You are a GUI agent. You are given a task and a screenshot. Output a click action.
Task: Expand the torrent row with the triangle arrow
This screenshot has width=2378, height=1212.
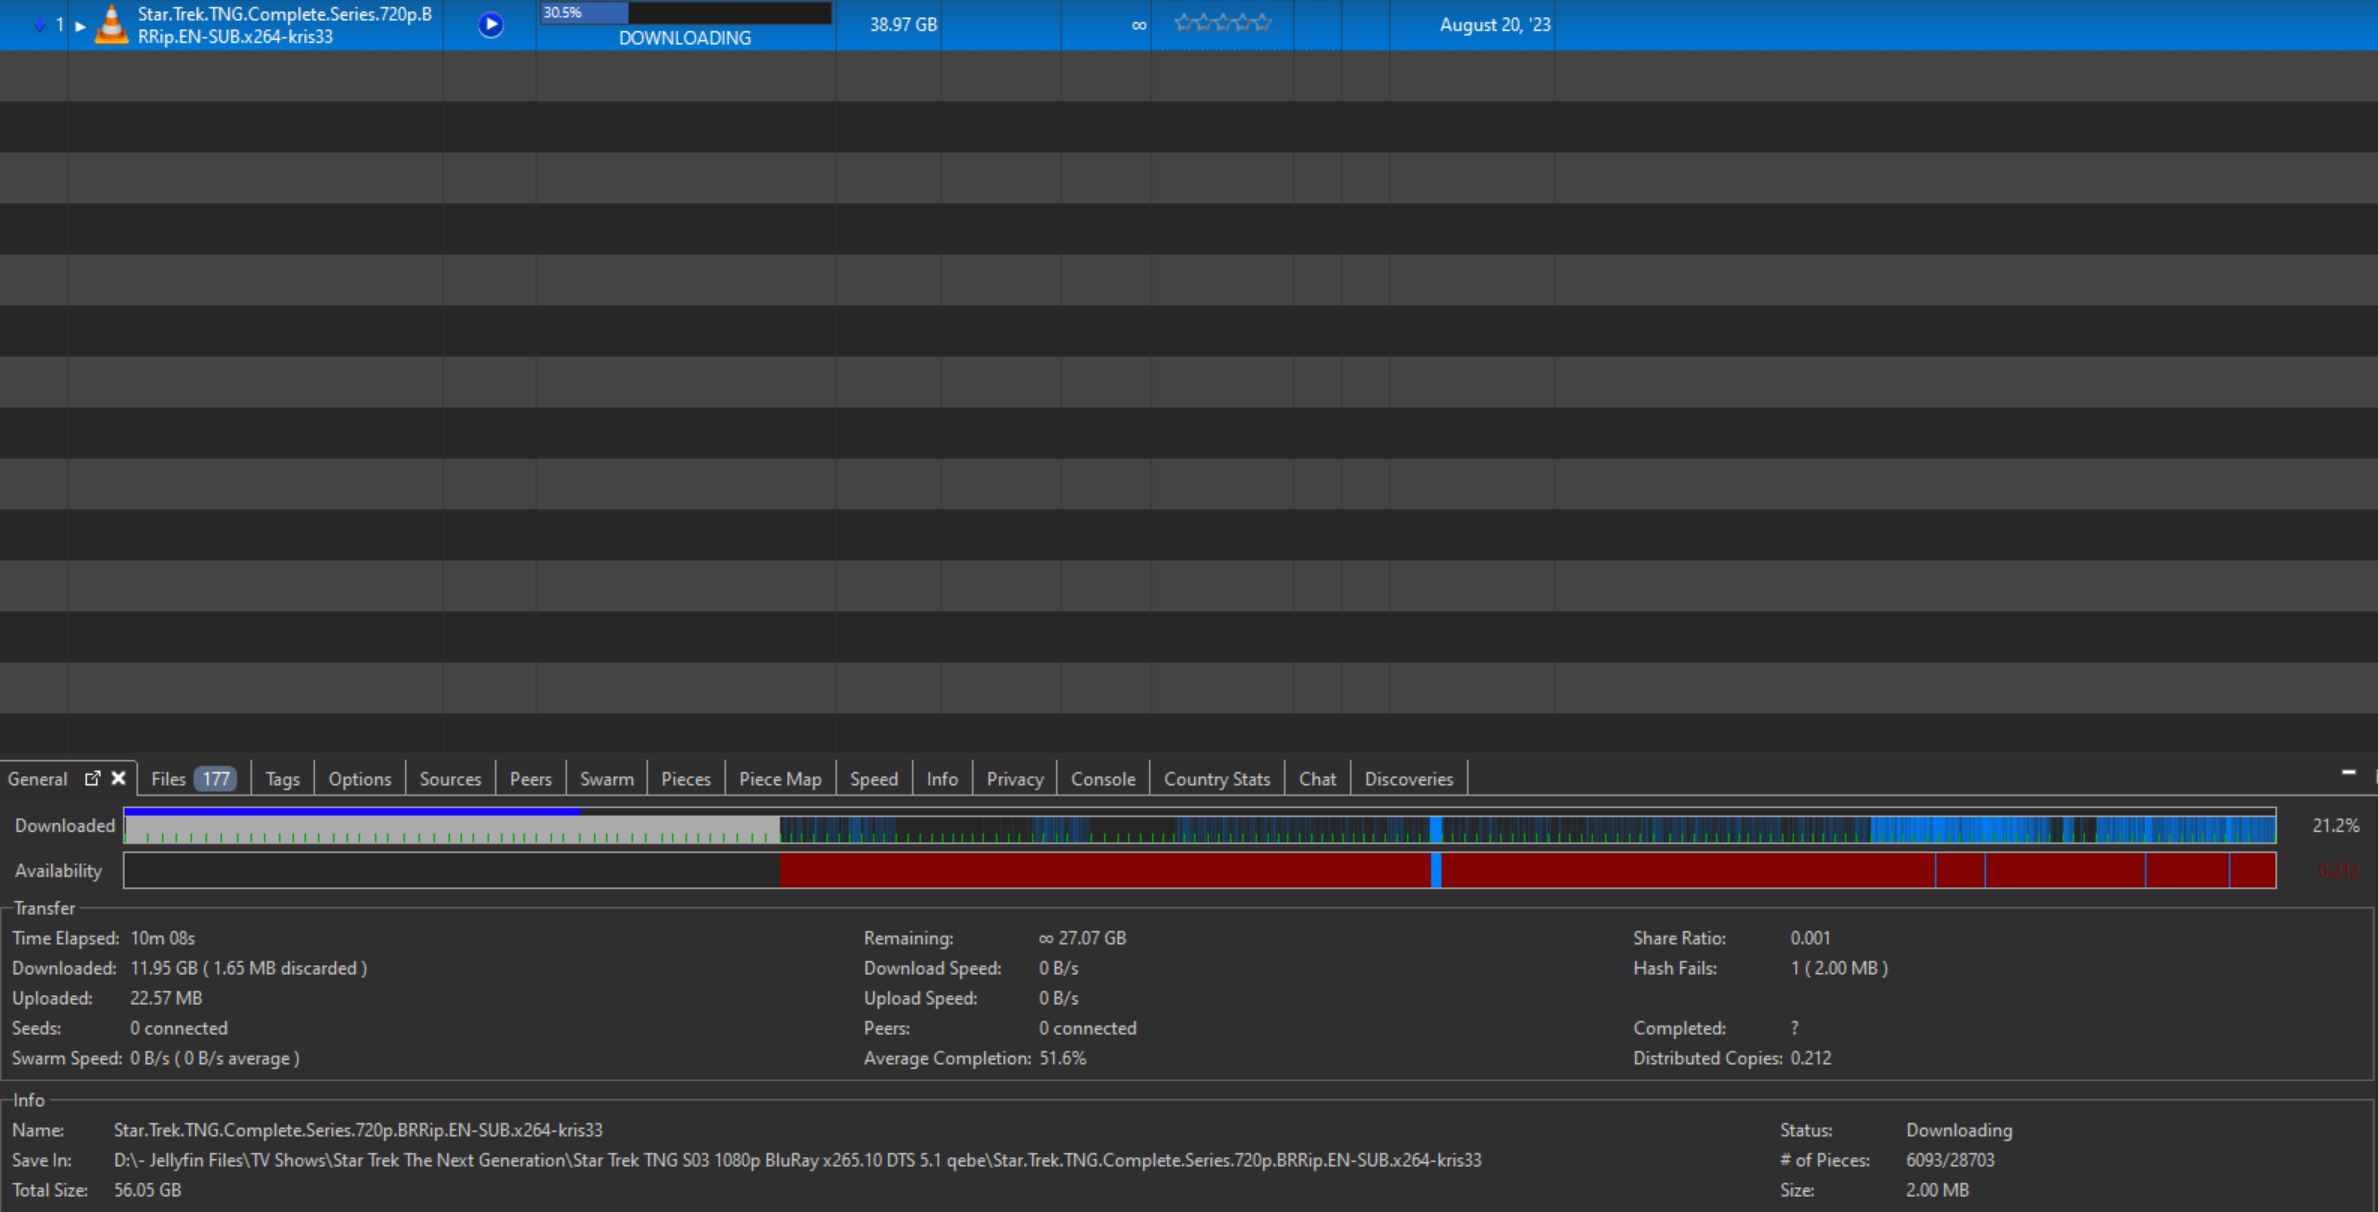pos(80,26)
